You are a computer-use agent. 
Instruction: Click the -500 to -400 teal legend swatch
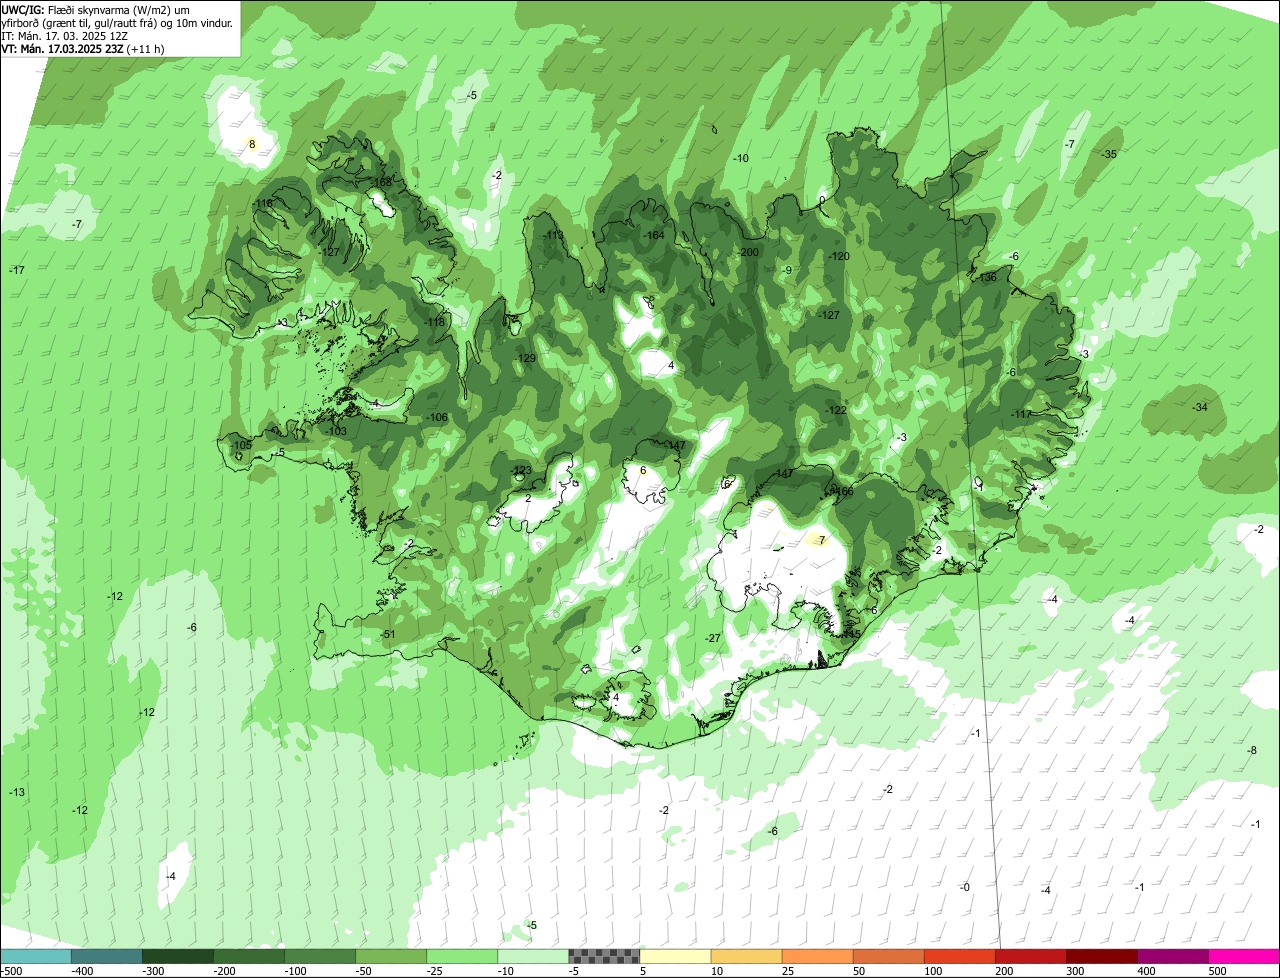(35, 956)
